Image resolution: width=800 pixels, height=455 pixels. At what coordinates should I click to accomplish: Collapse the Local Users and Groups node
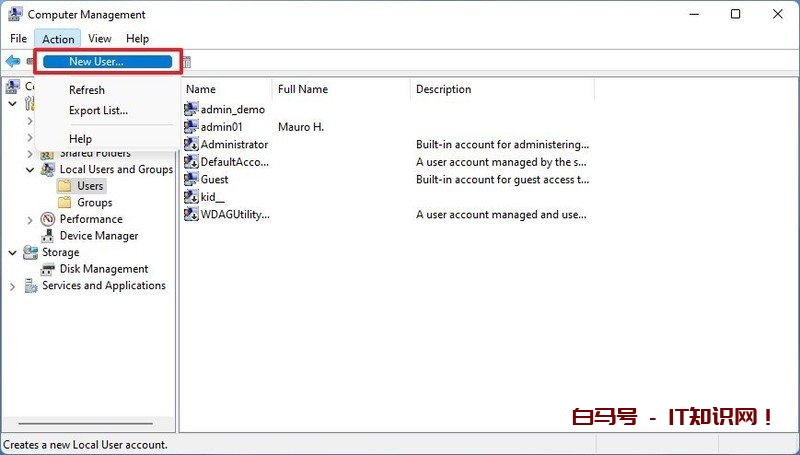pyautogui.click(x=30, y=170)
